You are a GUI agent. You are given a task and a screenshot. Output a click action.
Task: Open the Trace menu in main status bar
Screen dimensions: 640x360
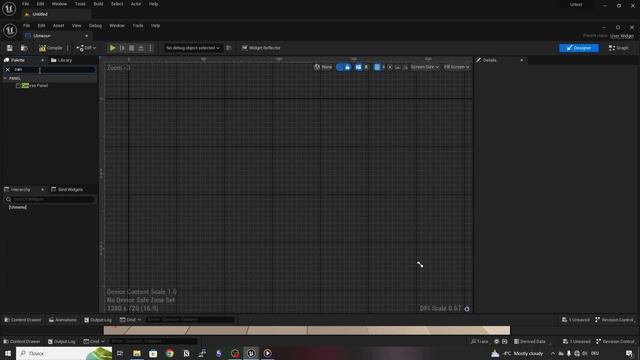480,342
